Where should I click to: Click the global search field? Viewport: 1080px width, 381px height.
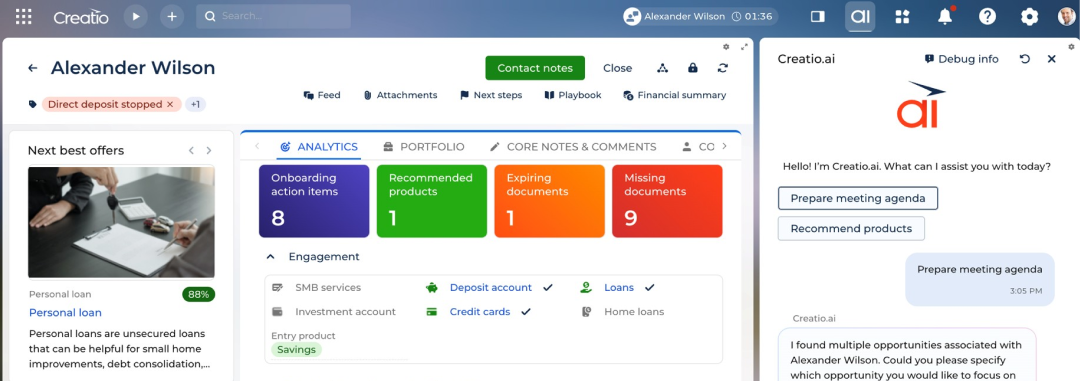(x=273, y=16)
